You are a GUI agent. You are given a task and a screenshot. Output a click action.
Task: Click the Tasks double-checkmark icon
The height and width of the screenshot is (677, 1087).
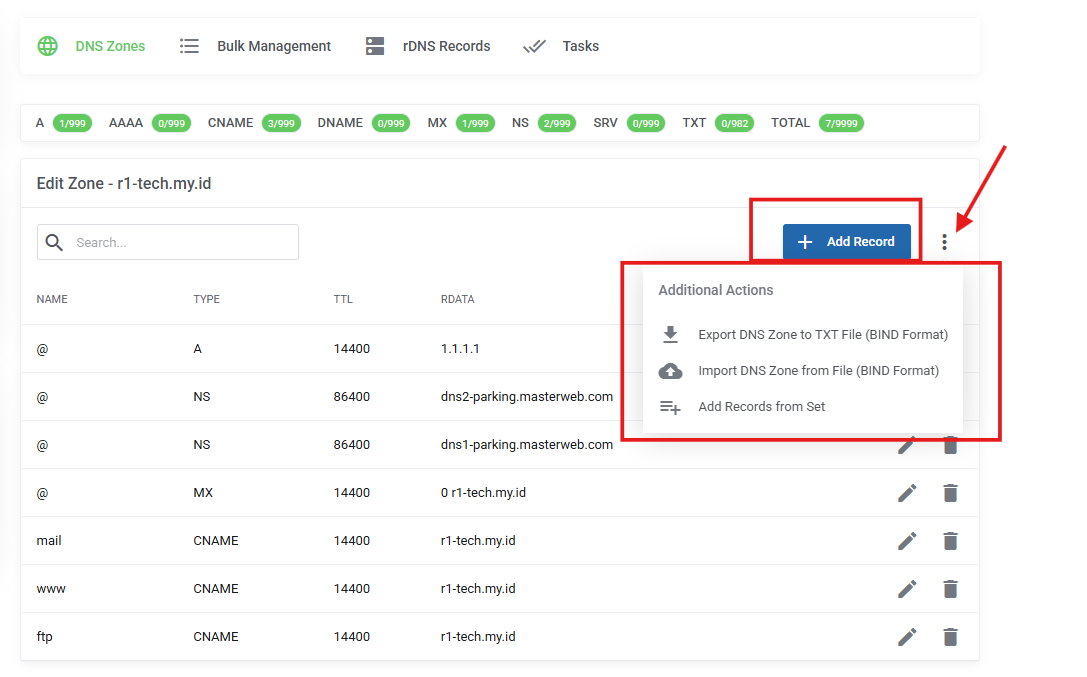click(534, 45)
